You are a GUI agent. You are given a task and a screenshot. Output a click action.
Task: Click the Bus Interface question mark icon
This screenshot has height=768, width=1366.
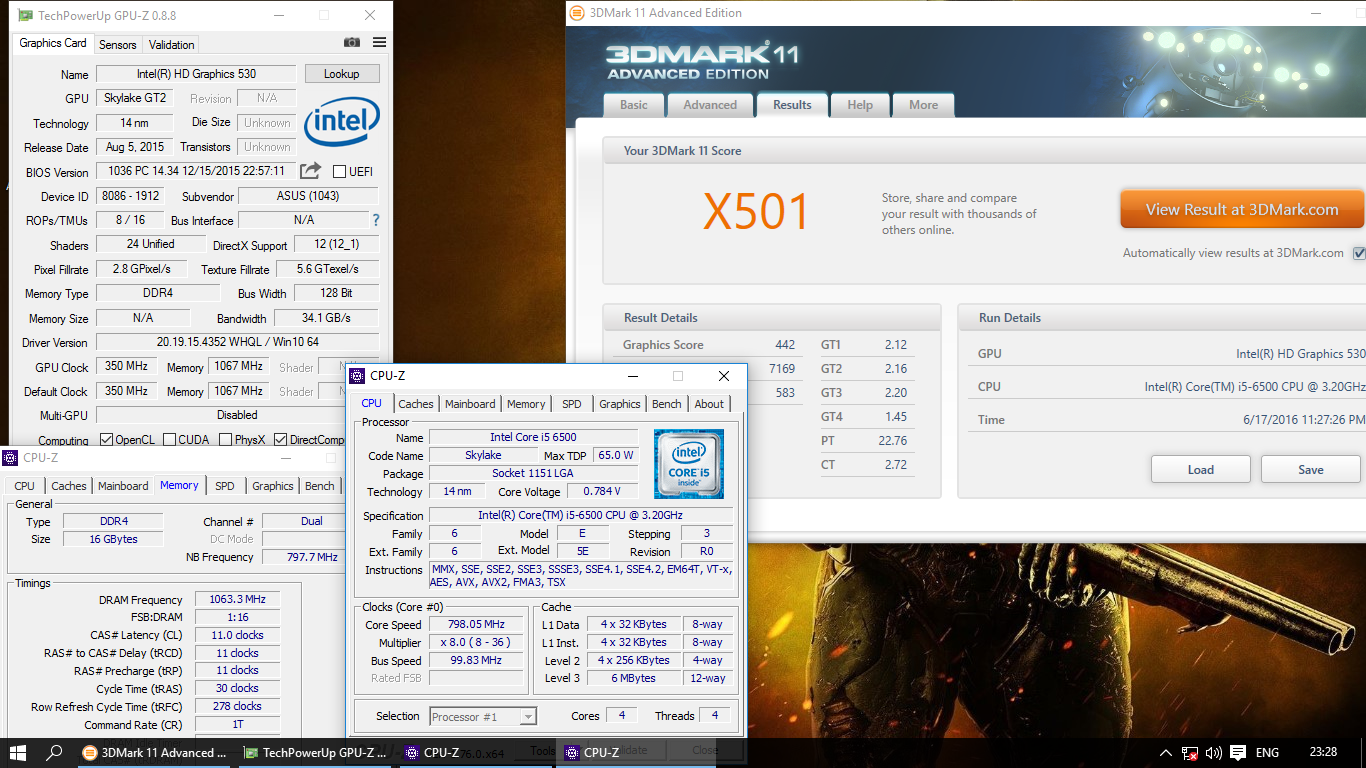point(376,220)
